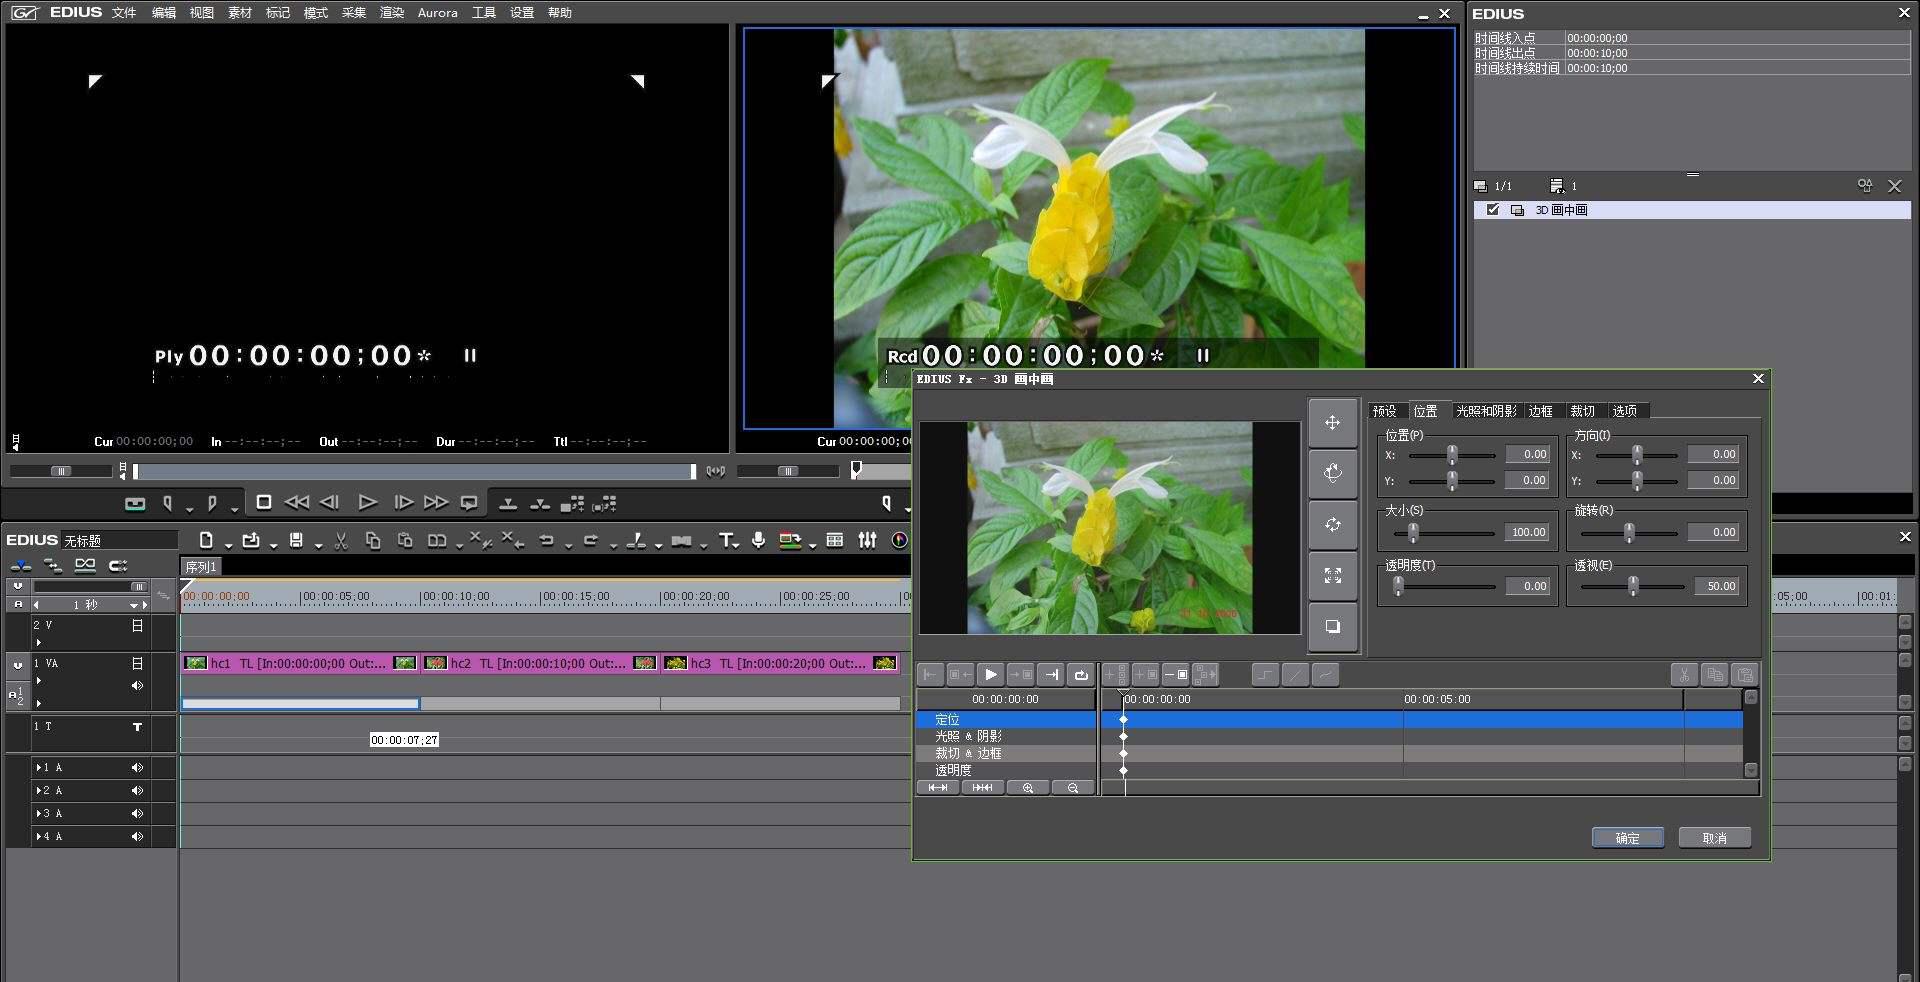Screen dimensions: 1920x982
Task: Click 确定 button to confirm effect
Action: tap(1628, 838)
